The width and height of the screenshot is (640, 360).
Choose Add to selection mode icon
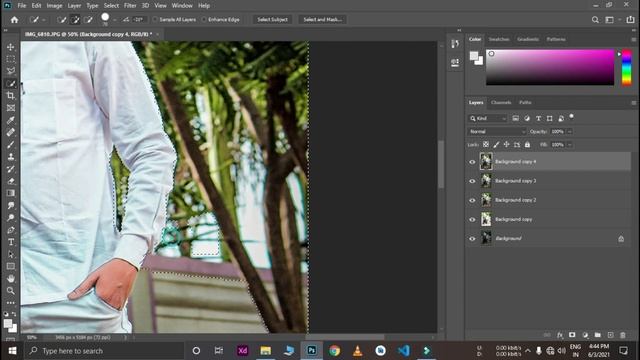(x=75, y=20)
